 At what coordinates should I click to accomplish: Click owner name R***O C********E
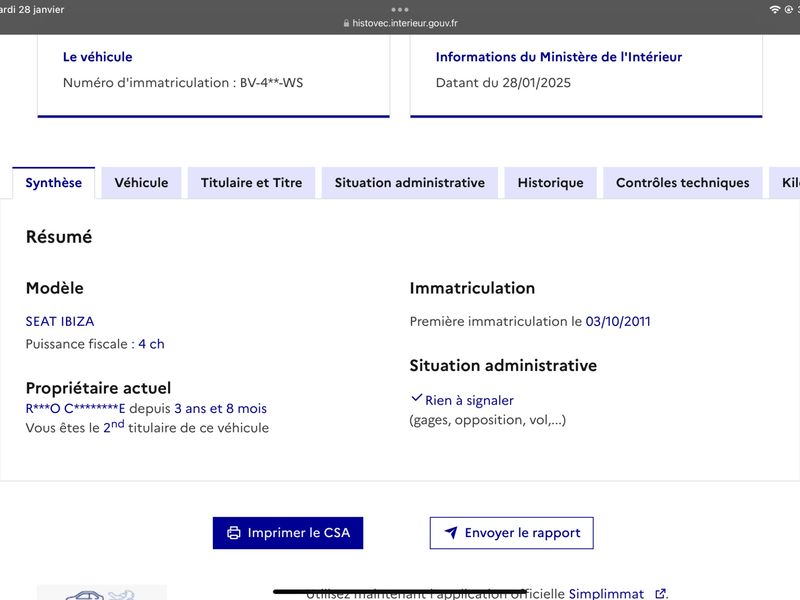76,409
